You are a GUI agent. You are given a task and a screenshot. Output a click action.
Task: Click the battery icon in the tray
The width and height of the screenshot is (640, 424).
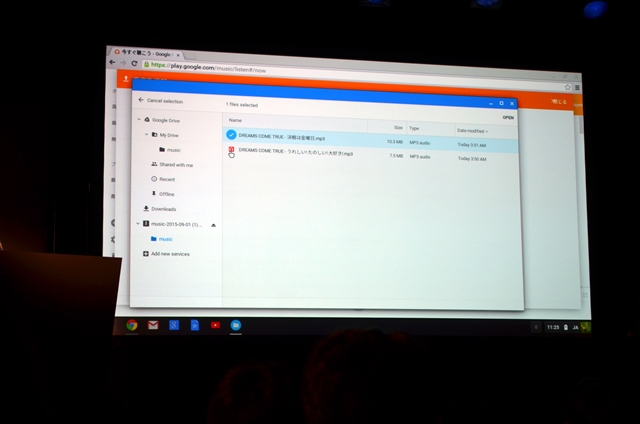pyautogui.click(x=566, y=327)
